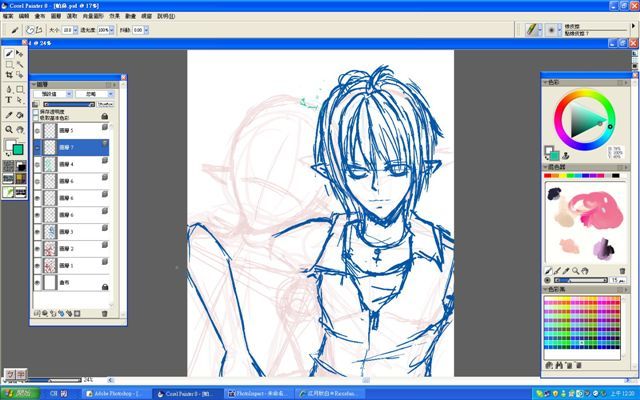This screenshot has height=400, width=640.
Task: Select layer row 圖層 3
Action: pos(72,231)
